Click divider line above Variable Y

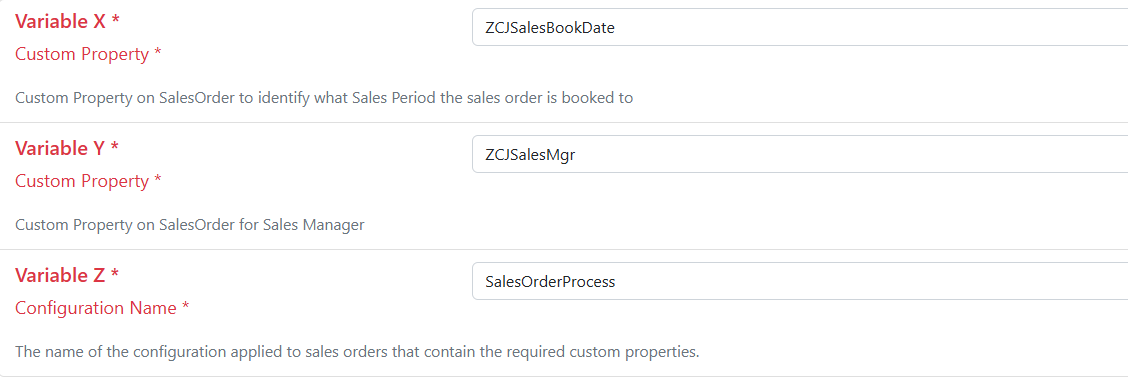pos(564,122)
